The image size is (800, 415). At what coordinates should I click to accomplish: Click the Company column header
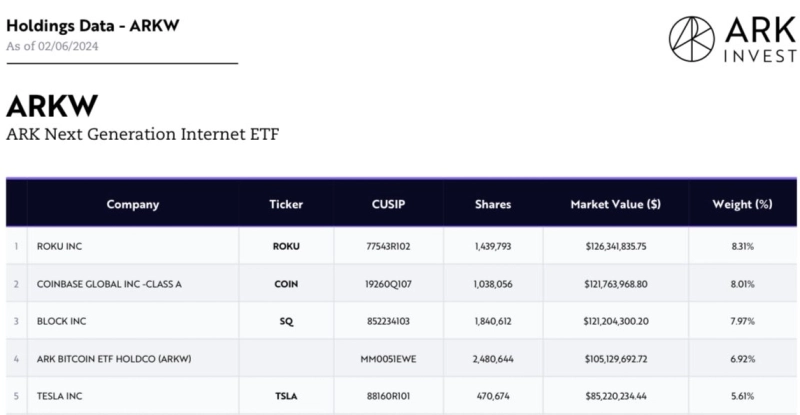click(133, 204)
